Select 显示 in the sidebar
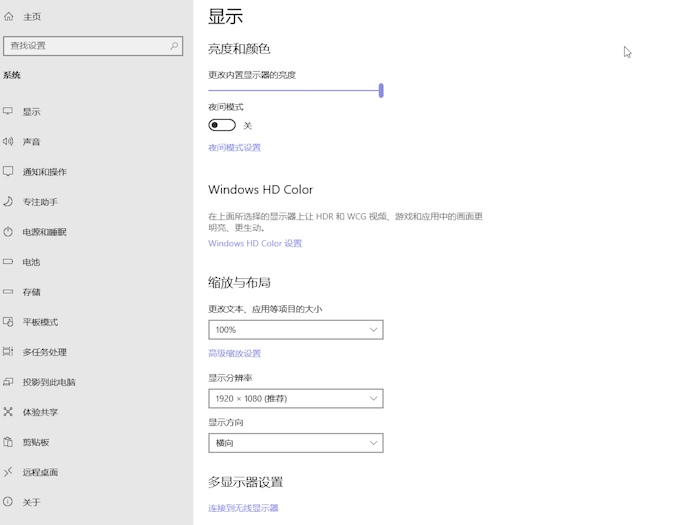The image size is (700, 525). [x=32, y=112]
